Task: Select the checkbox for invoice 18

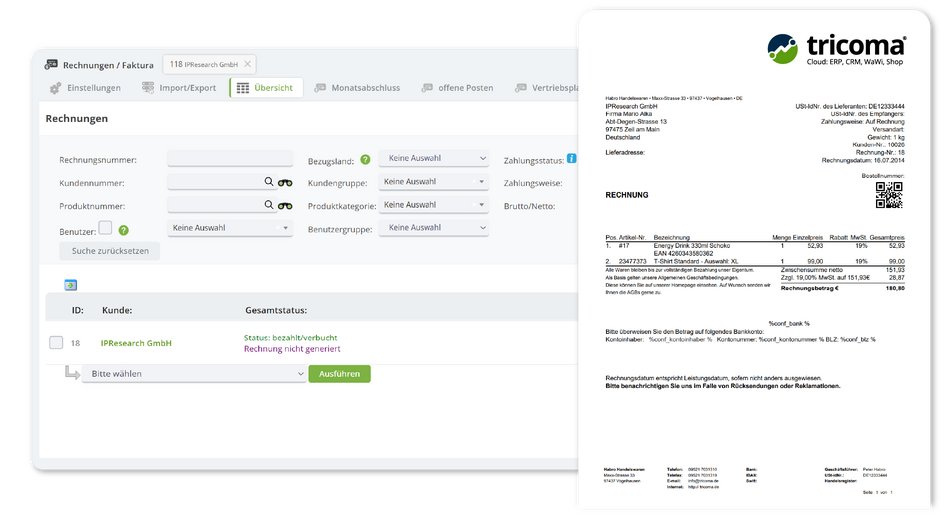Action: pyautogui.click(x=56, y=343)
